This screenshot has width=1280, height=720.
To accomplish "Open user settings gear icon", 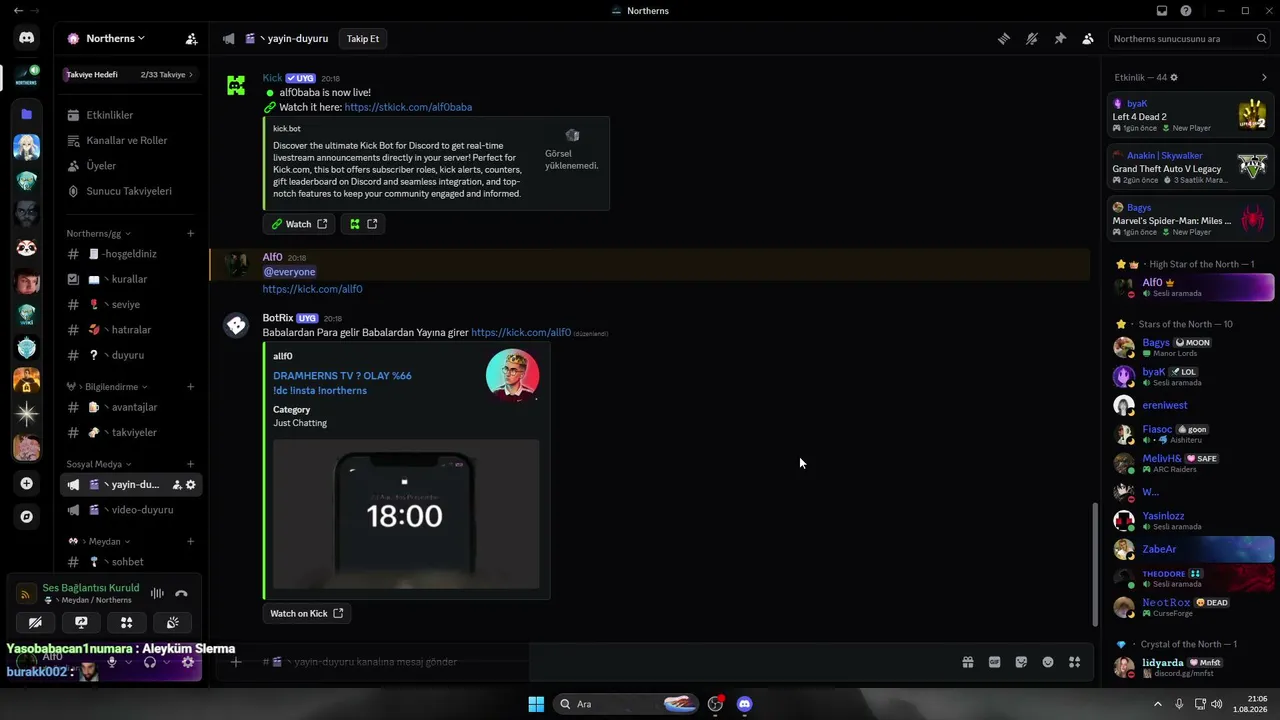I will 190,662.
